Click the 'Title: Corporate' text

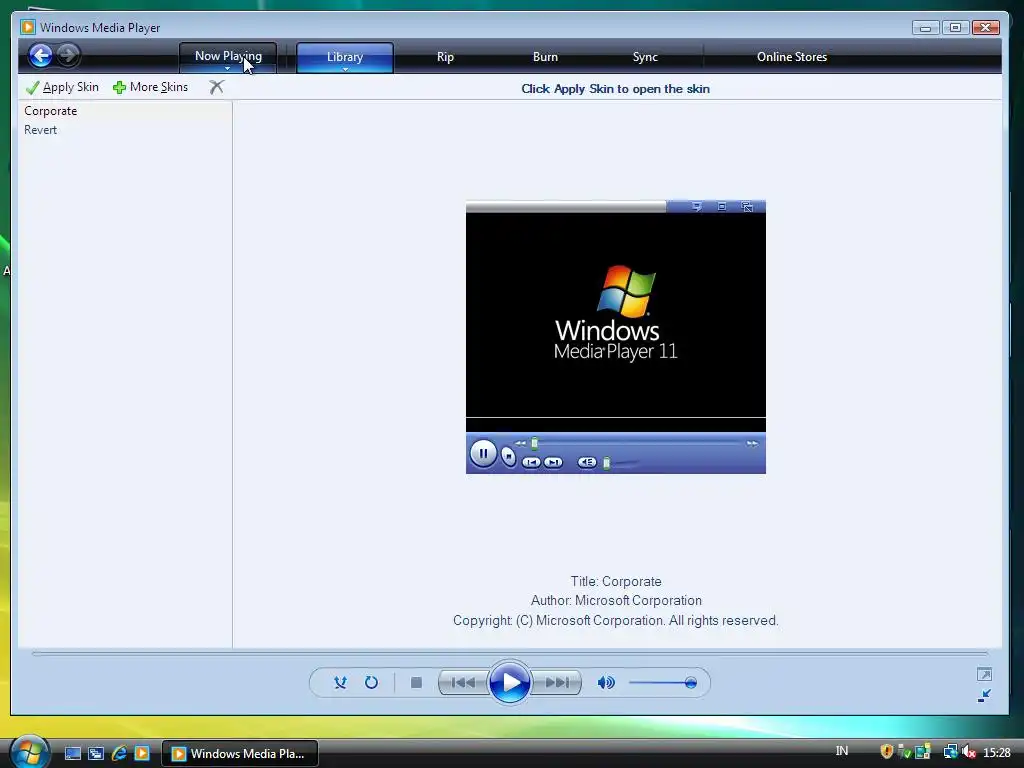point(616,581)
